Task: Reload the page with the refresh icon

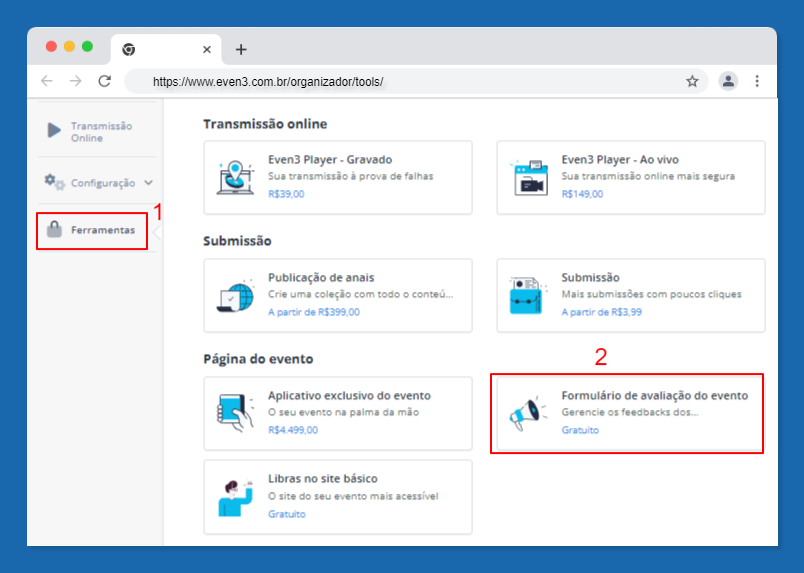Action: point(105,81)
